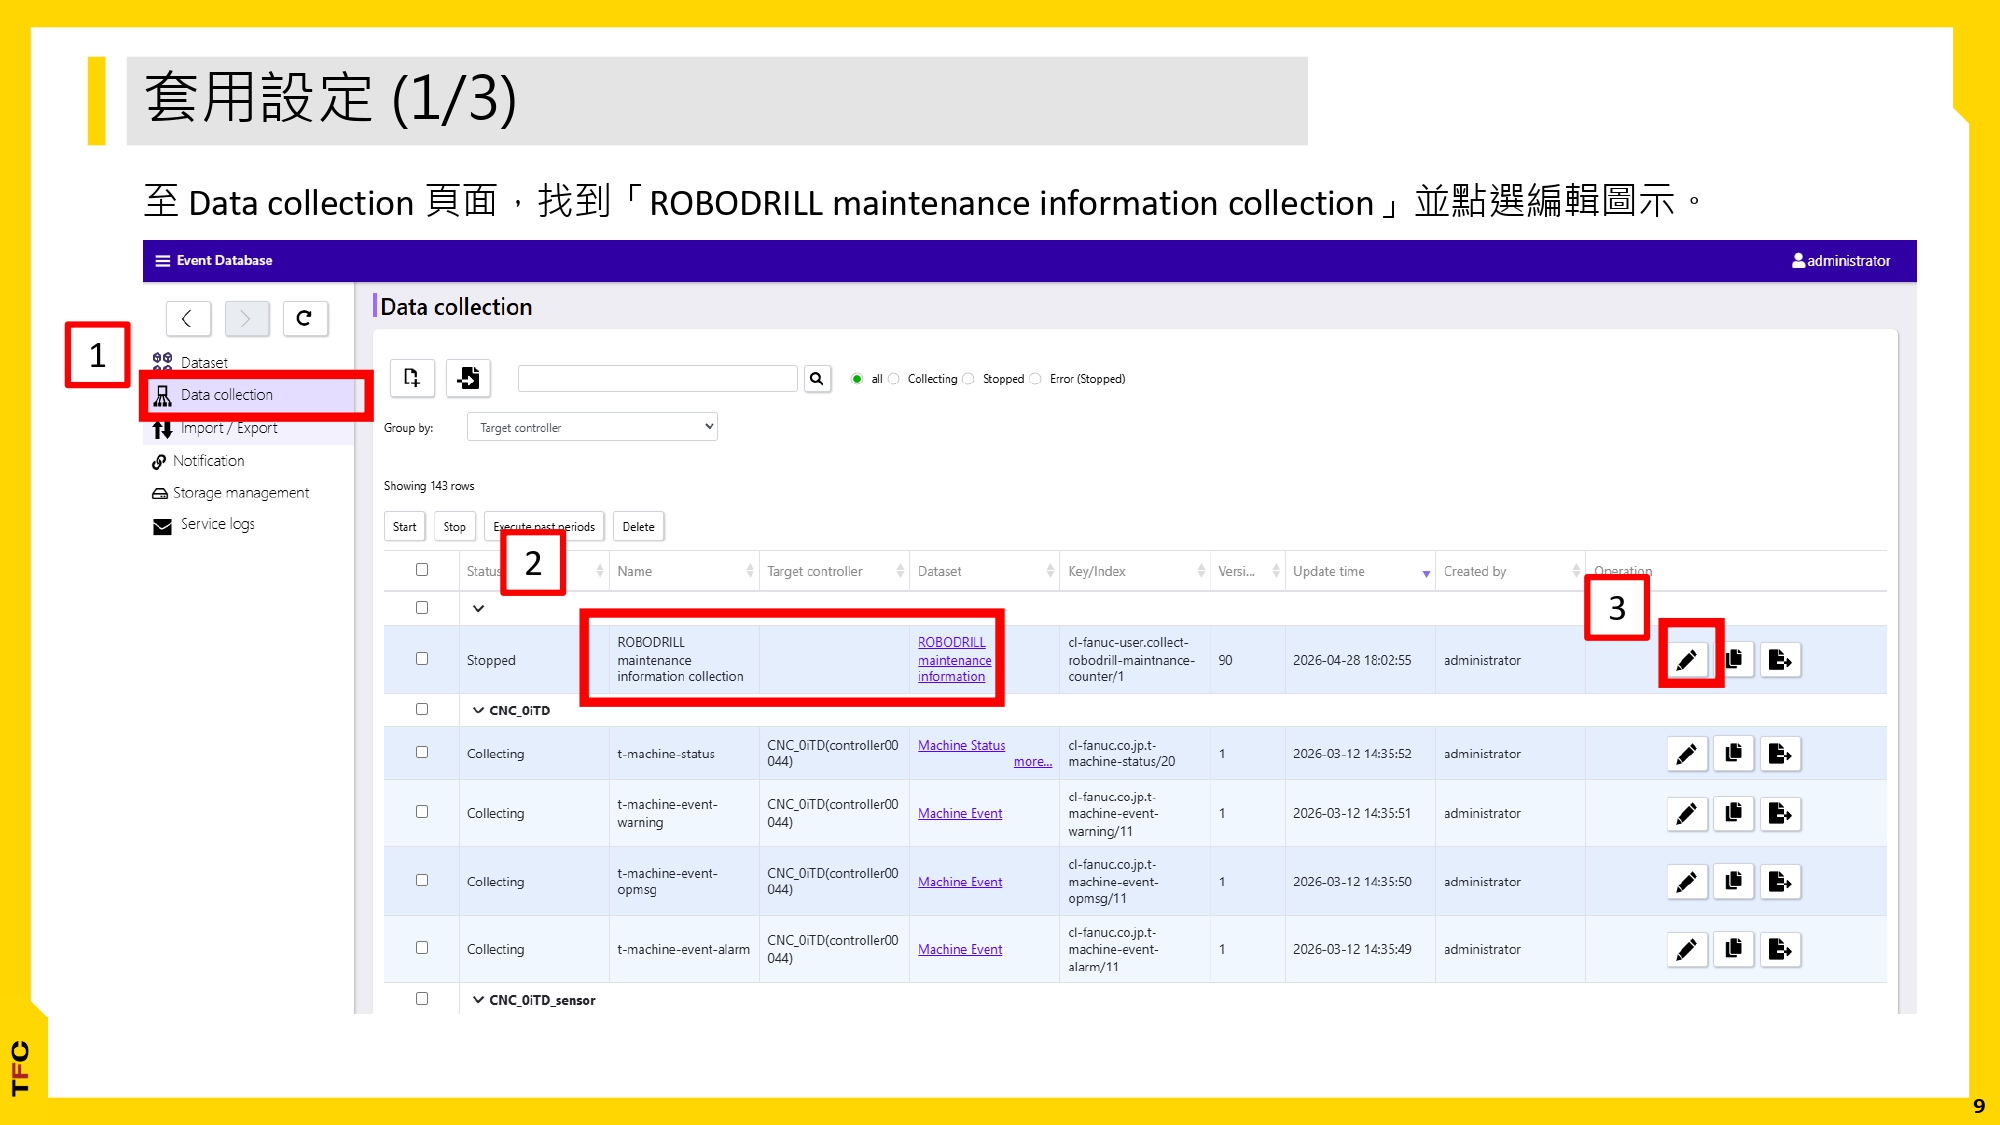The image size is (2000, 1125).
Task: Tick checkbox for ROBODRILL maintenance row
Action: (x=422, y=659)
